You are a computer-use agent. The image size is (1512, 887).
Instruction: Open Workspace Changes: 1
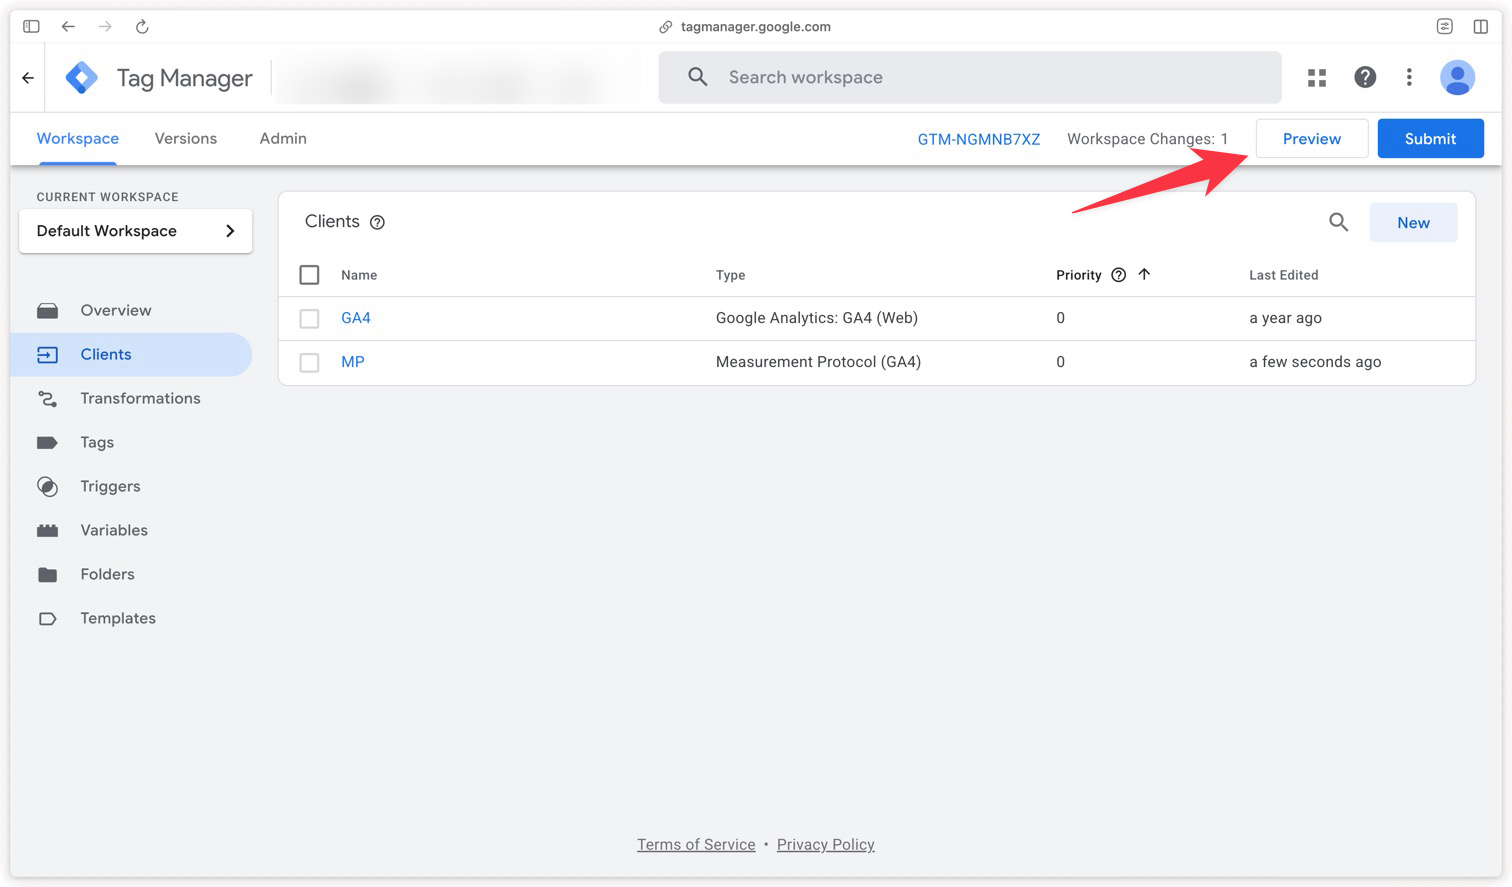point(1147,139)
